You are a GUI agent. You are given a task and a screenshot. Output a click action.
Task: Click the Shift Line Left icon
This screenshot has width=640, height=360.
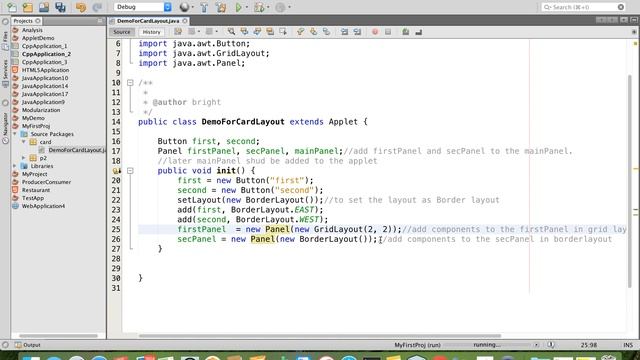(344, 31)
